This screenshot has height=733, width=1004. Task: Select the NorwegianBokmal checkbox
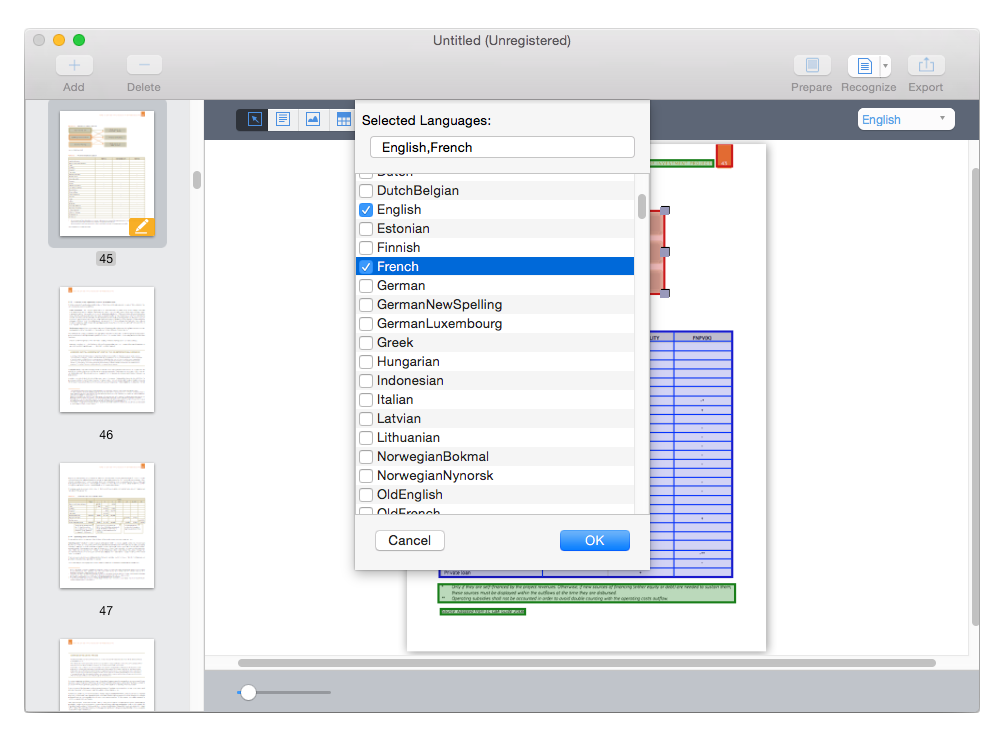click(366, 457)
